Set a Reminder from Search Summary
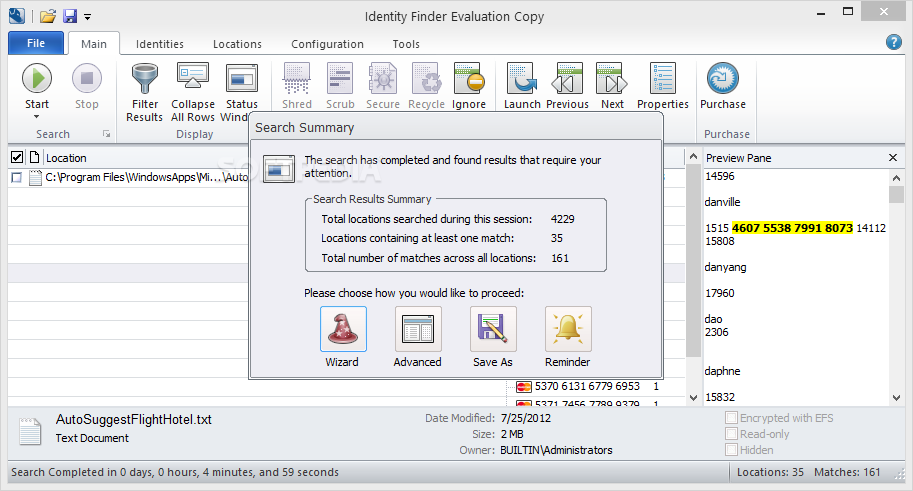913x491 pixels. [x=568, y=329]
